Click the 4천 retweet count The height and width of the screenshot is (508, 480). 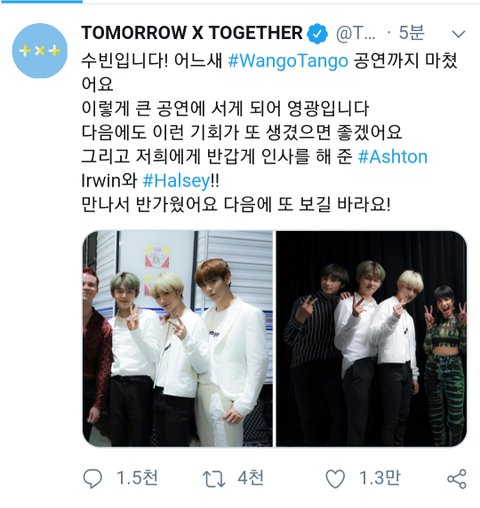250,478
